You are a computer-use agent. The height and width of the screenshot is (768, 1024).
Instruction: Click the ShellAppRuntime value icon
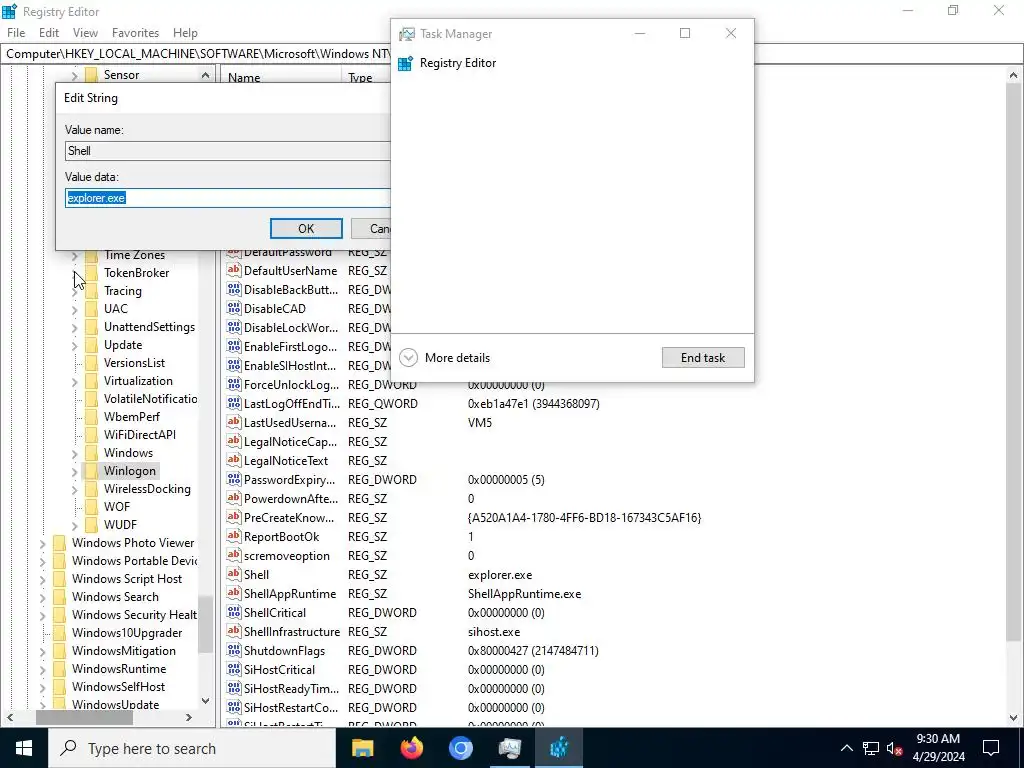click(x=233, y=594)
